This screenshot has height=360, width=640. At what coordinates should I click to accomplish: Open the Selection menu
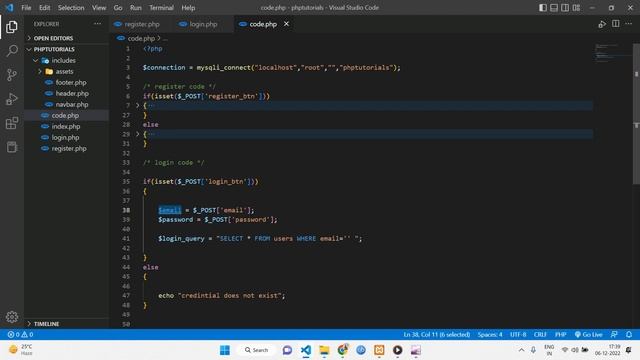coord(71,7)
